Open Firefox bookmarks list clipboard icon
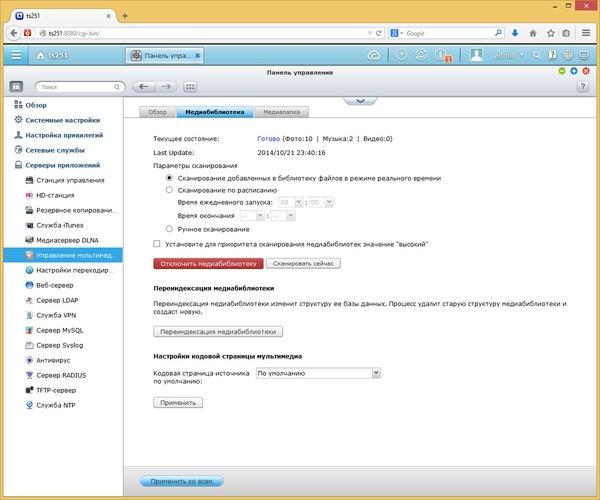 click(x=566, y=33)
